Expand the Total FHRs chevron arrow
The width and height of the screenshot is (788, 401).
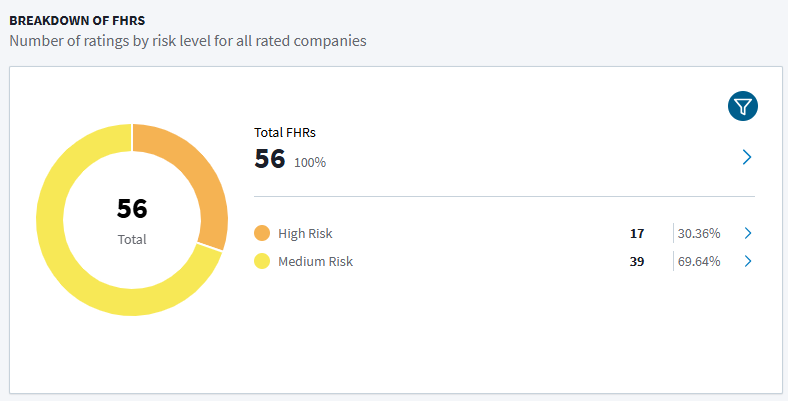tap(747, 157)
